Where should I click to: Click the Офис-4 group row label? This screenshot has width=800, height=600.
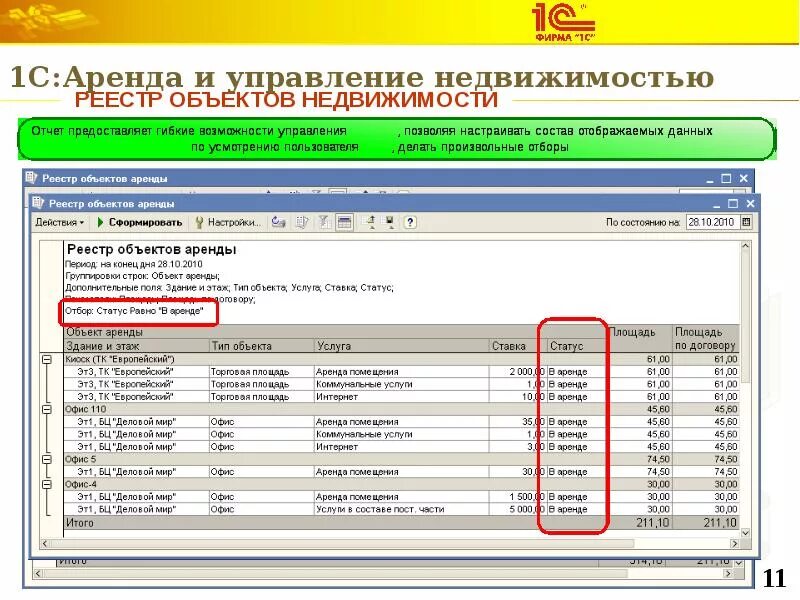pos(81,484)
